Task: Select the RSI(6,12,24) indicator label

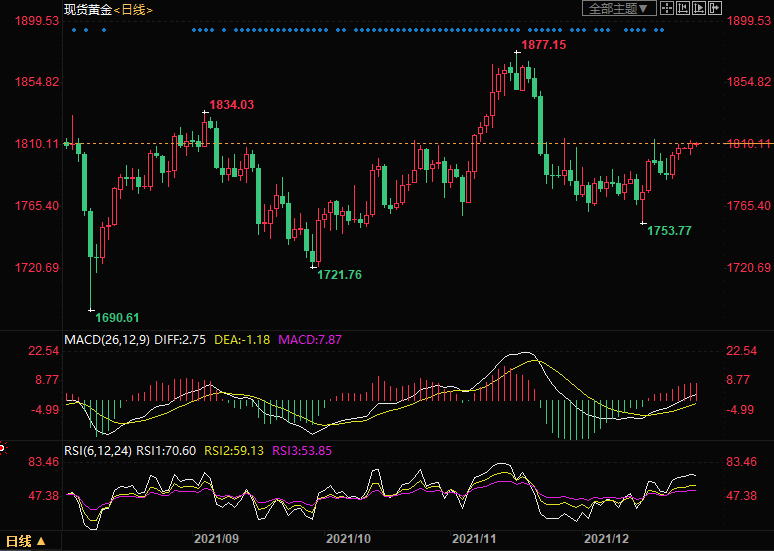Action: pyautogui.click(x=96, y=451)
